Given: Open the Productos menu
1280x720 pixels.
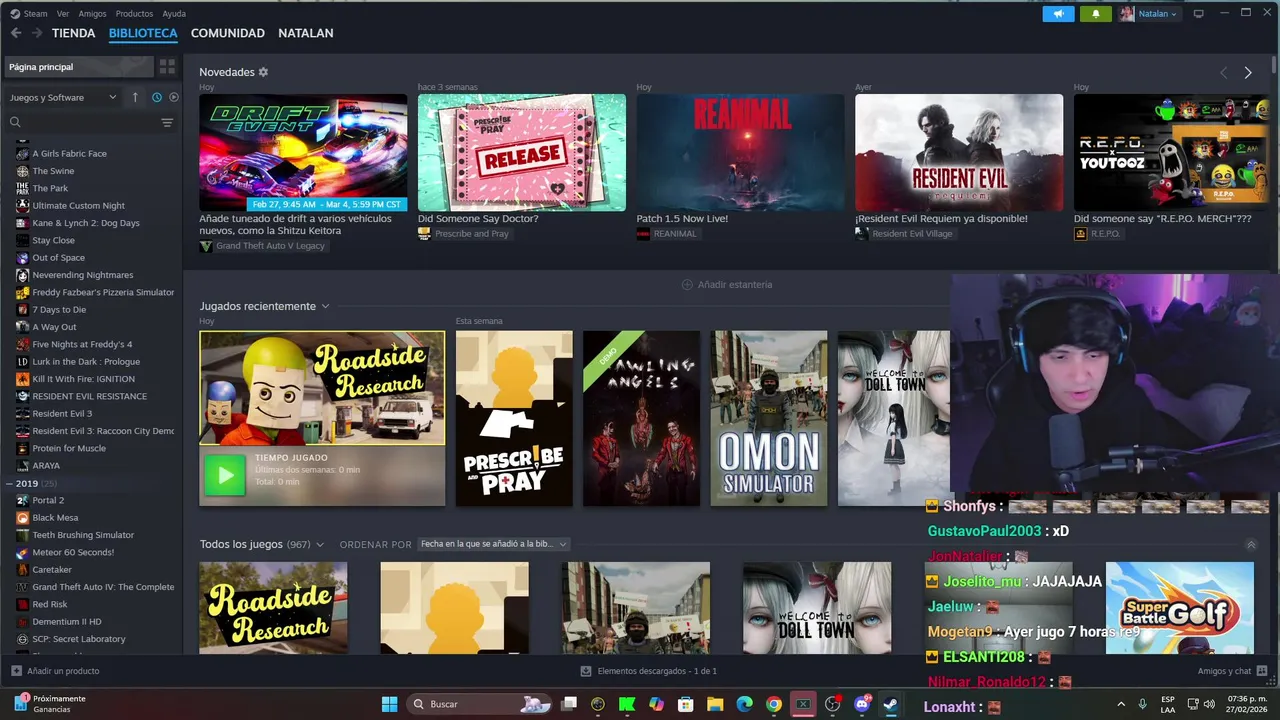Looking at the screenshot, I should tap(134, 14).
